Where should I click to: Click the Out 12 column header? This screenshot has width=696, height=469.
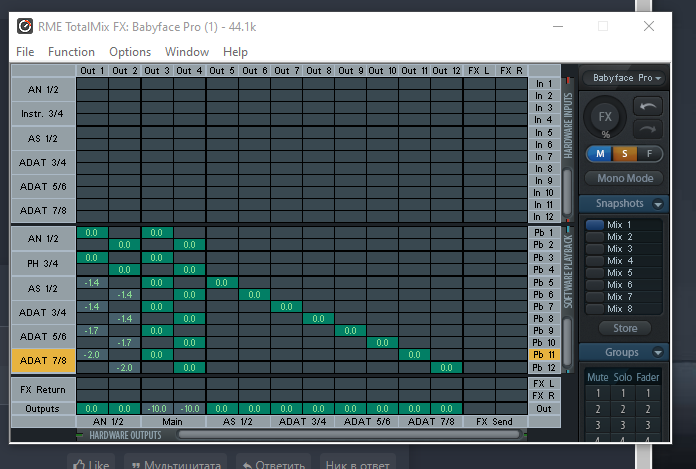coord(446,71)
